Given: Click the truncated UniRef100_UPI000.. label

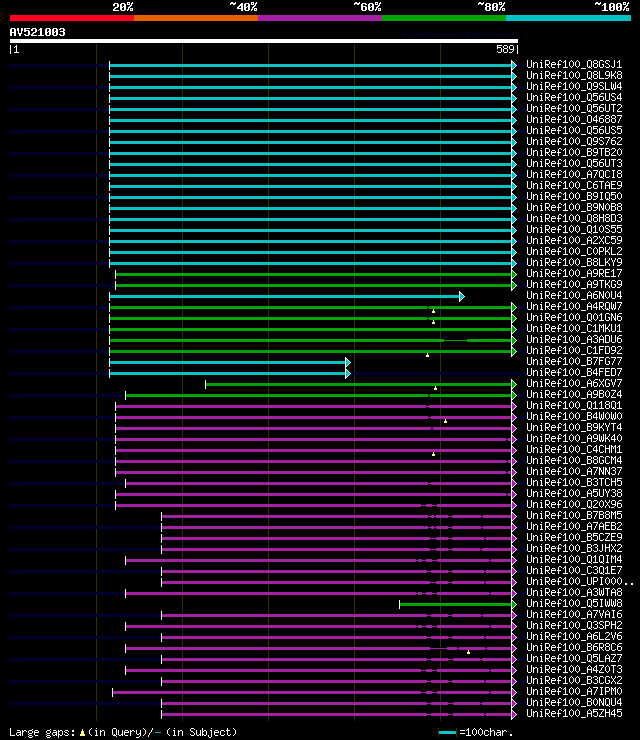Looking at the screenshot, I should pyautogui.click(x=580, y=581).
